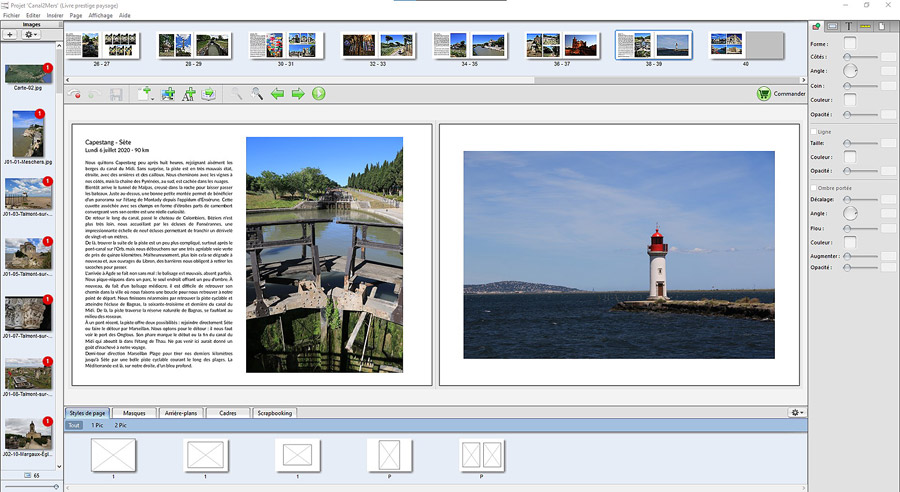Open the gear dropdown in the Images panel
The width and height of the screenshot is (900, 492).
click(30, 35)
